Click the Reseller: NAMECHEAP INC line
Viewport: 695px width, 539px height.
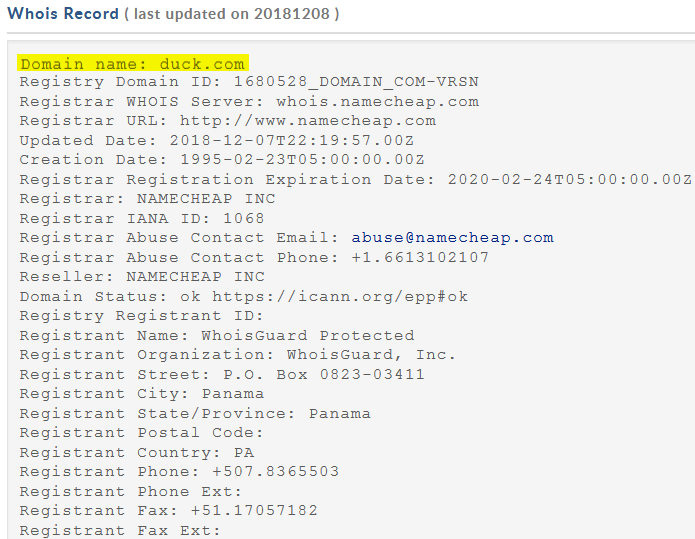click(x=142, y=277)
